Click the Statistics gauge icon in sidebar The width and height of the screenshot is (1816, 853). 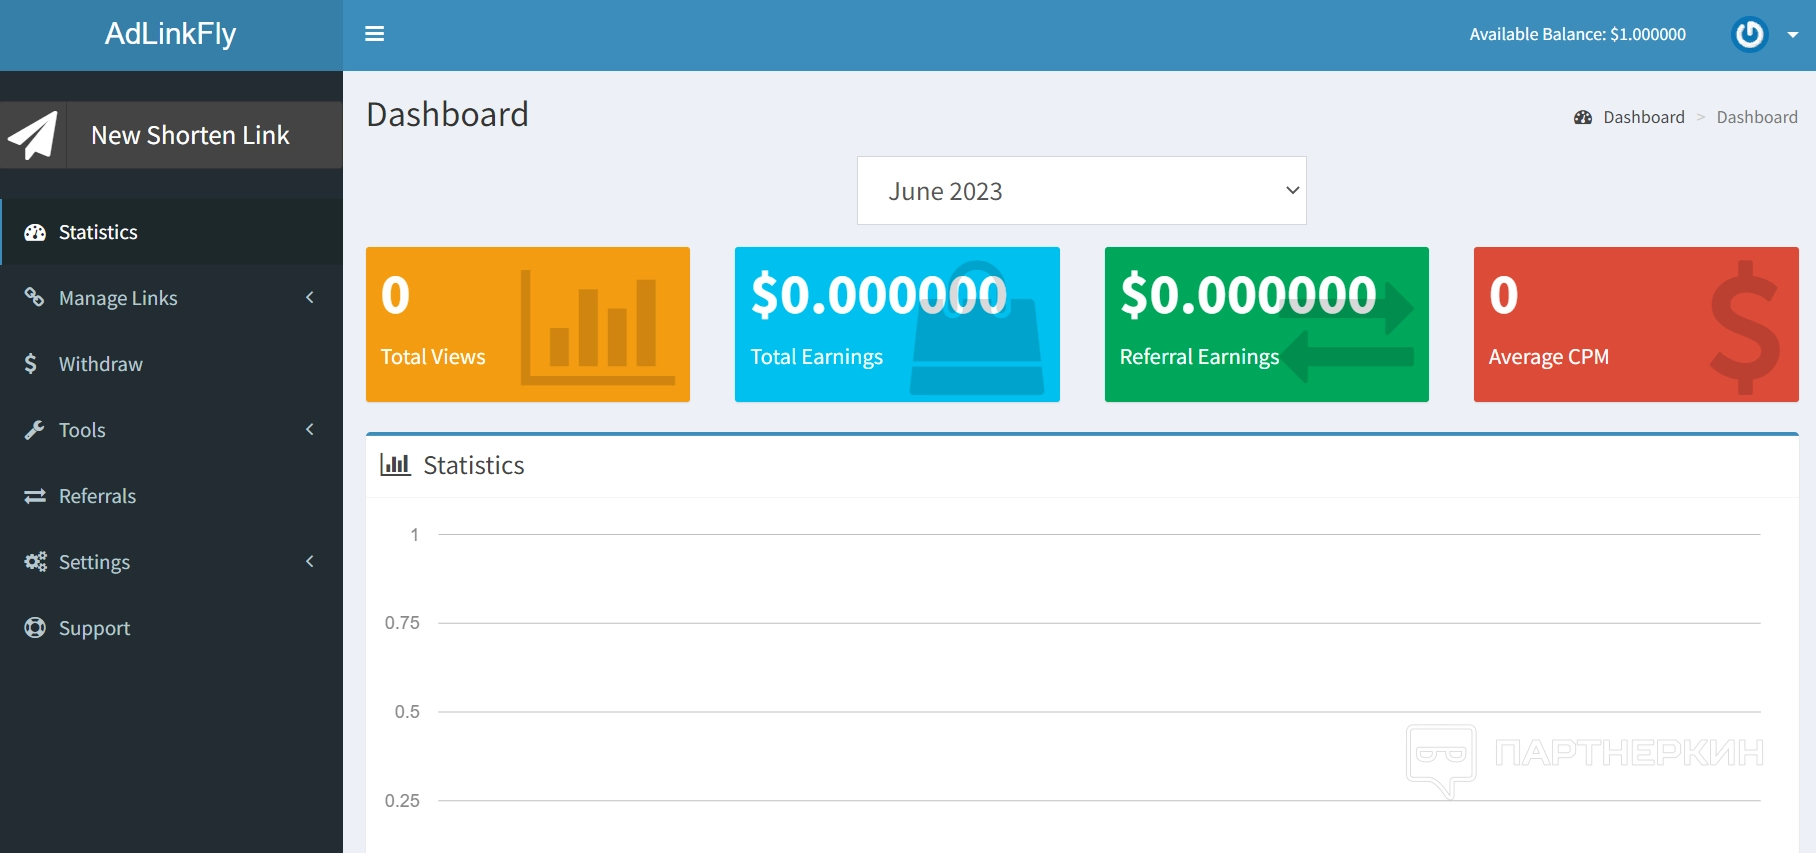pos(35,232)
